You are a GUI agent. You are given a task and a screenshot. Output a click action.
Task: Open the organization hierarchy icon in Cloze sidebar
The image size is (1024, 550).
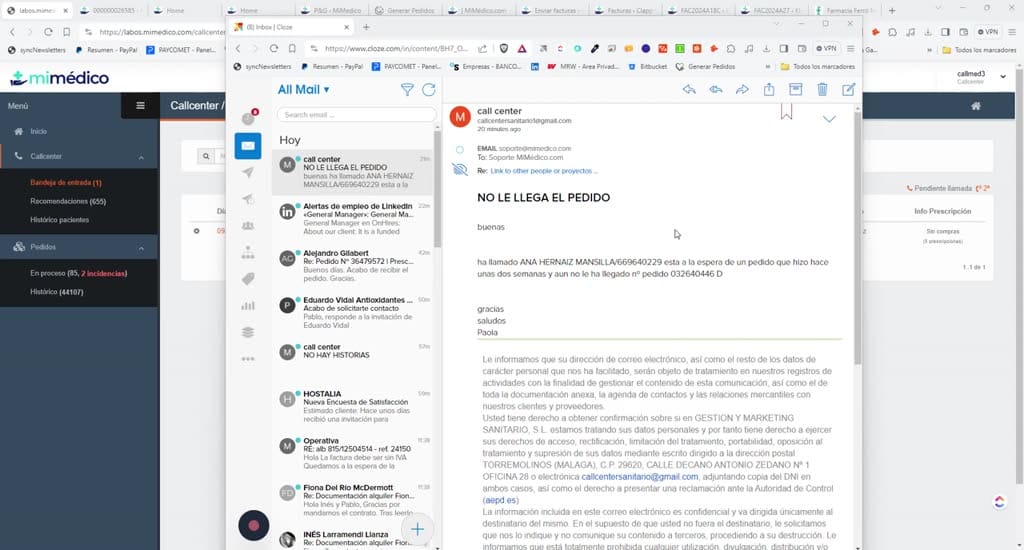[248, 252]
